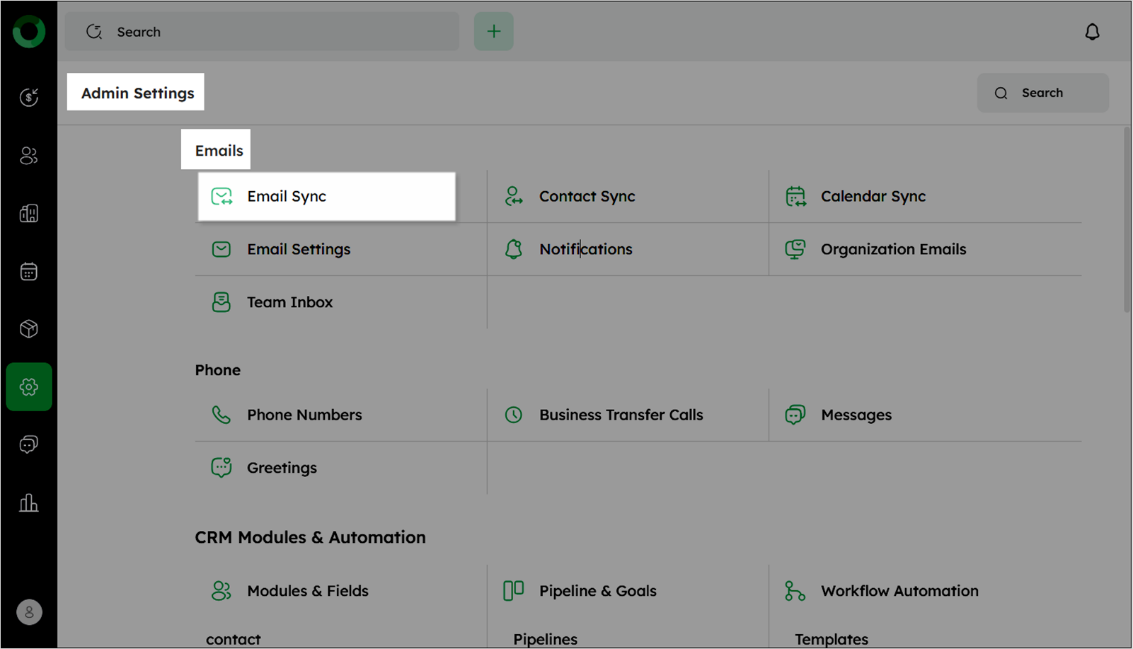Image resolution: width=1133 pixels, height=649 pixels.
Task: Click the contact sub-link under Modules & Fields
Action: tap(233, 640)
